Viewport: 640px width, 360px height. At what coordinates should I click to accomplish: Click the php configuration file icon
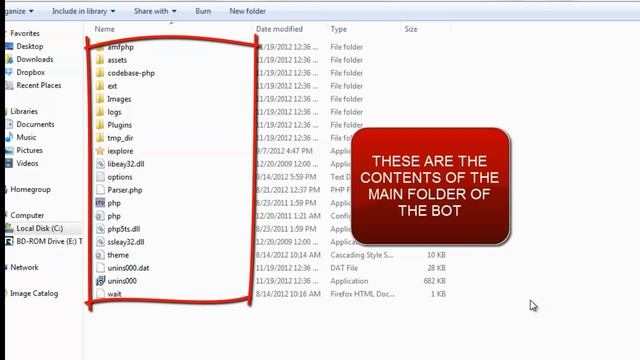click(100, 216)
